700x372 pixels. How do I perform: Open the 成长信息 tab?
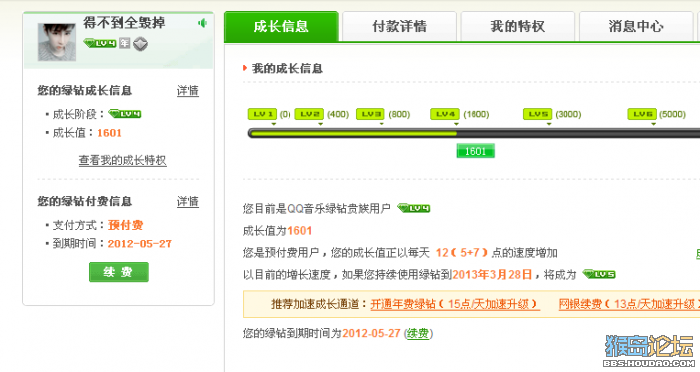tap(281, 26)
